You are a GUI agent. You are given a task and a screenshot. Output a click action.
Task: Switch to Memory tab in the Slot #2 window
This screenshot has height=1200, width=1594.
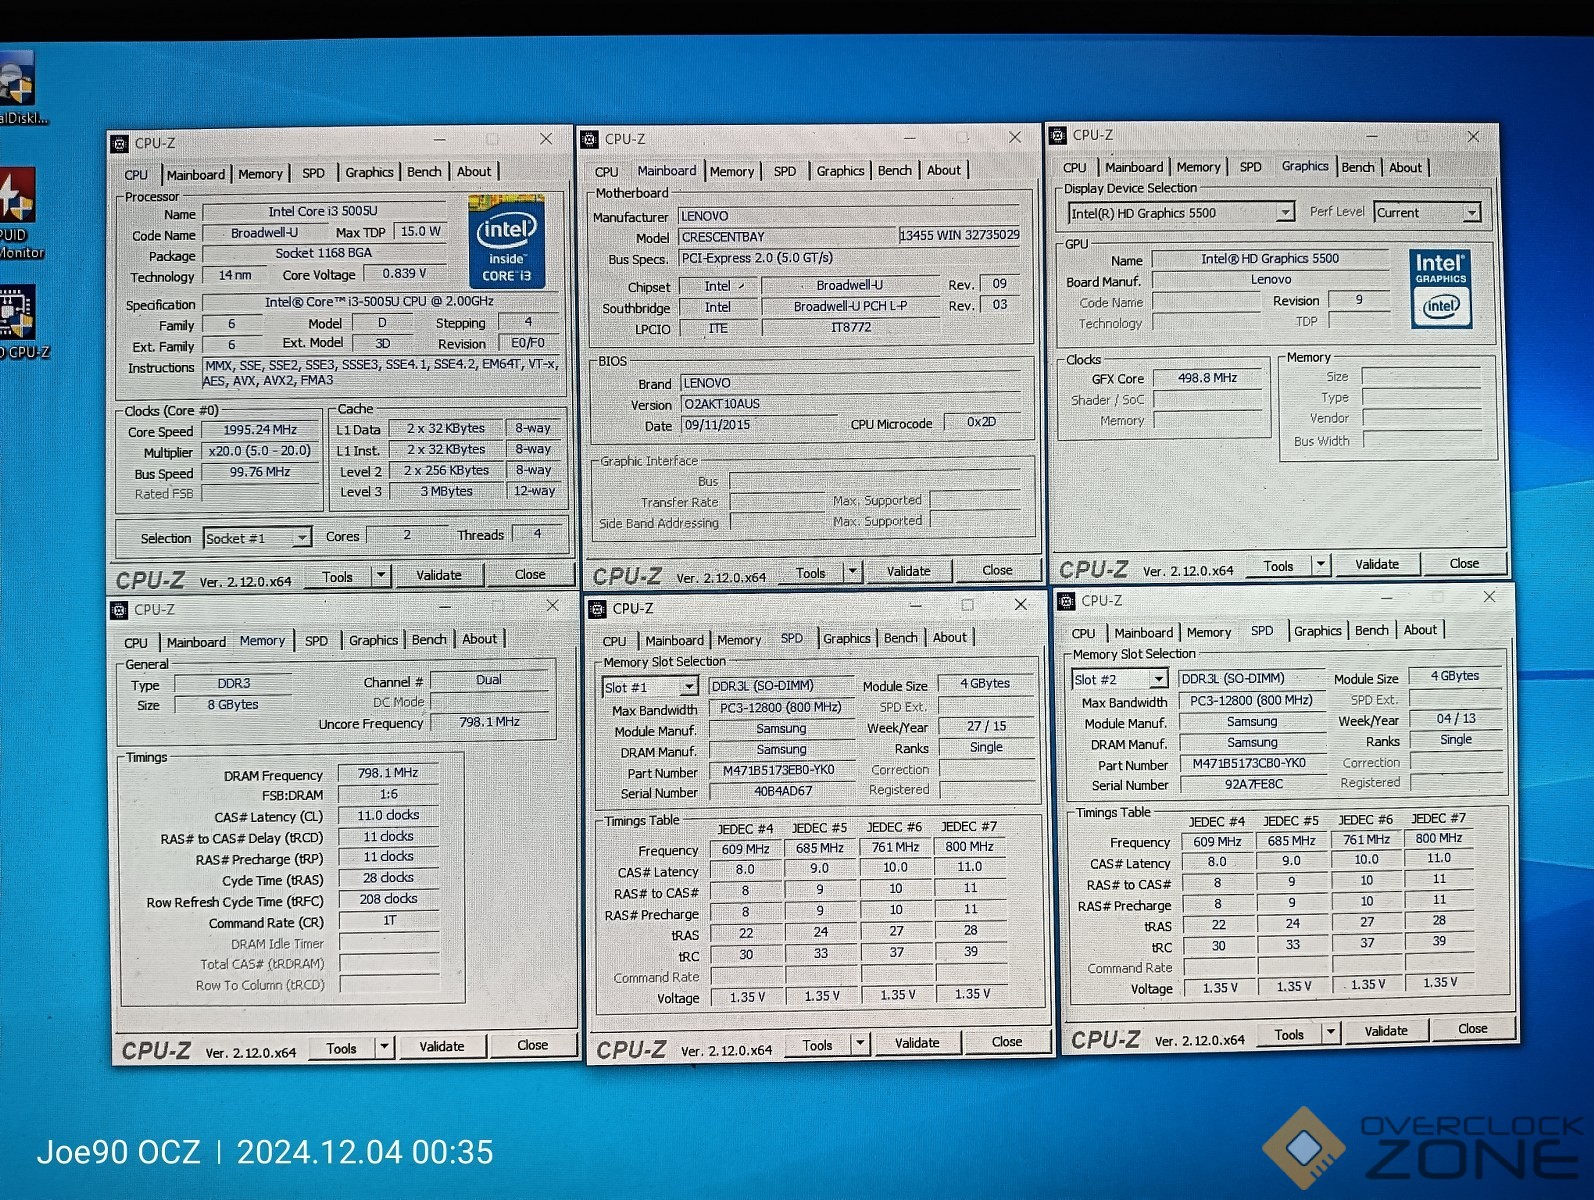tap(1209, 632)
